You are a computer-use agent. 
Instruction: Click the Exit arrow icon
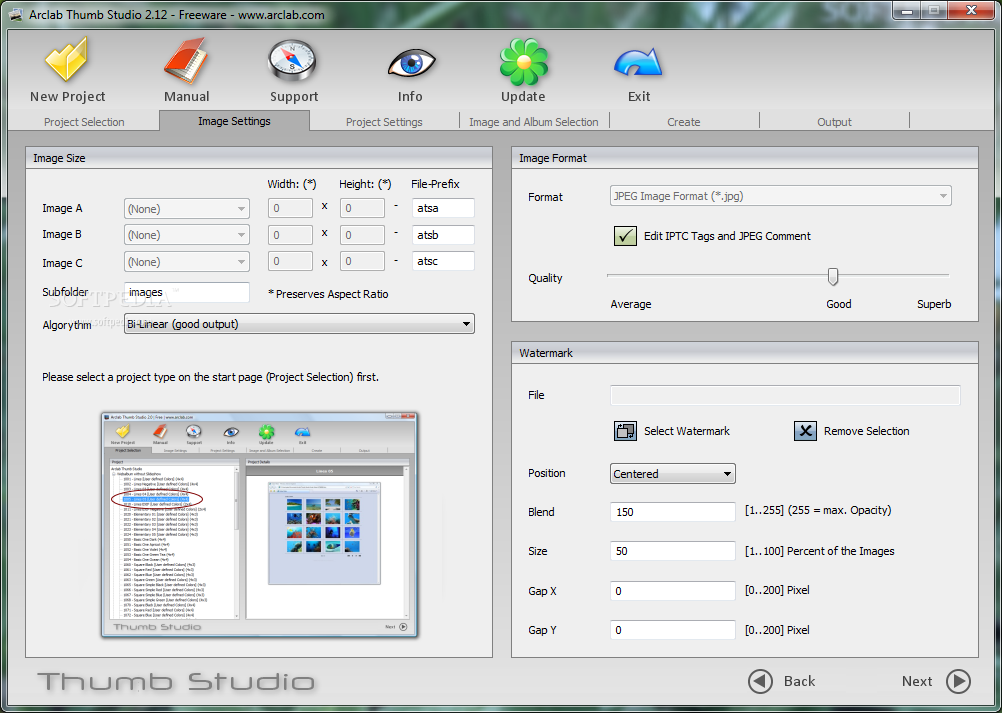coord(638,64)
